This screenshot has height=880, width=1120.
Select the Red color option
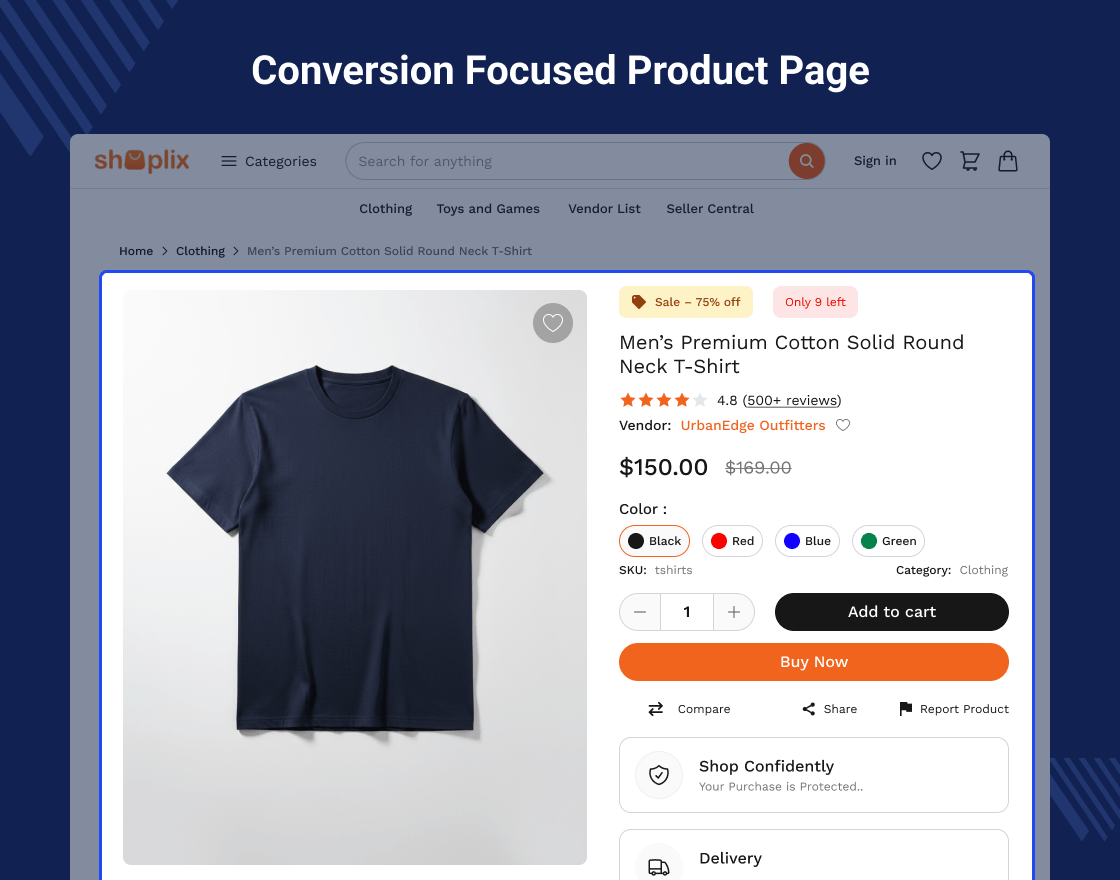(x=732, y=541)
